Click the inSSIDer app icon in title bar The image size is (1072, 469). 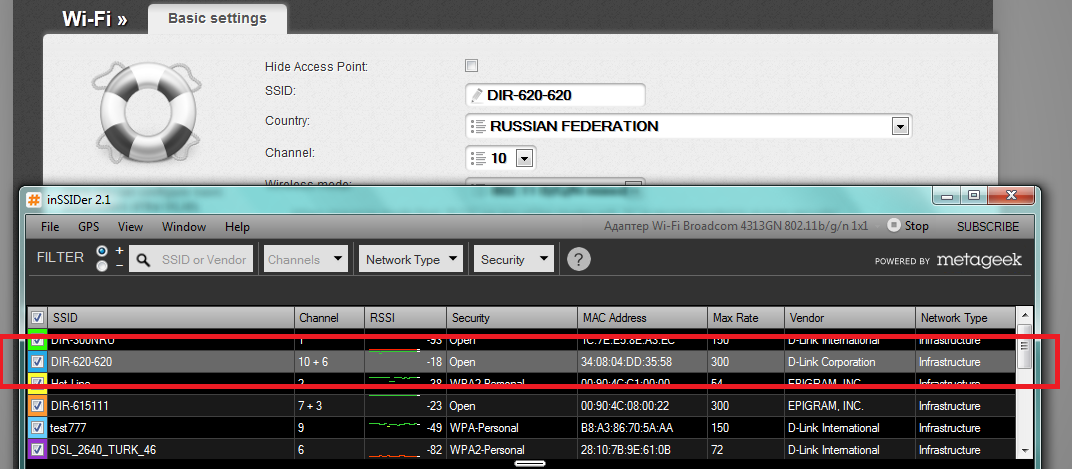coord(33,199)
